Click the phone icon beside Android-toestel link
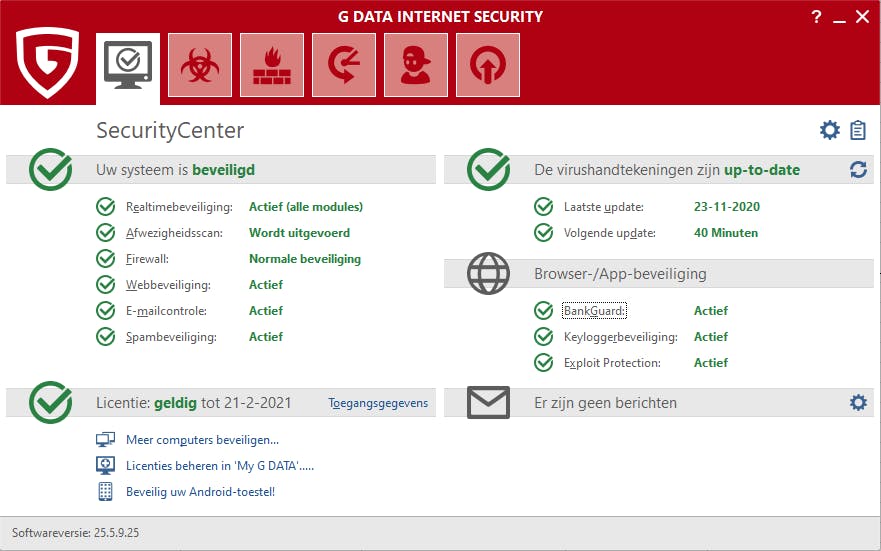Screen dimensions: 881x551 (x=105, y=491)
